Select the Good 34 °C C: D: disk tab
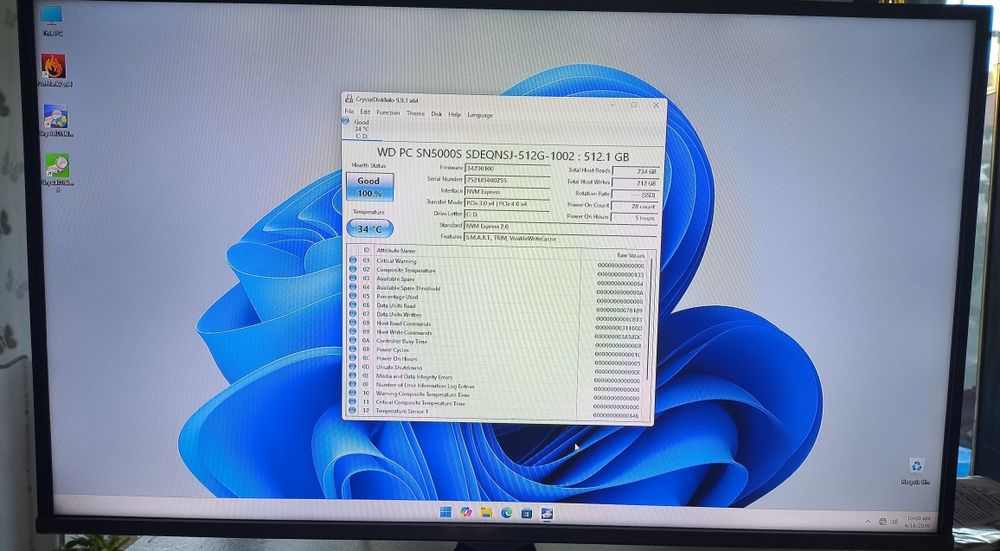The image size is (1000, 551). coord(361,128)
